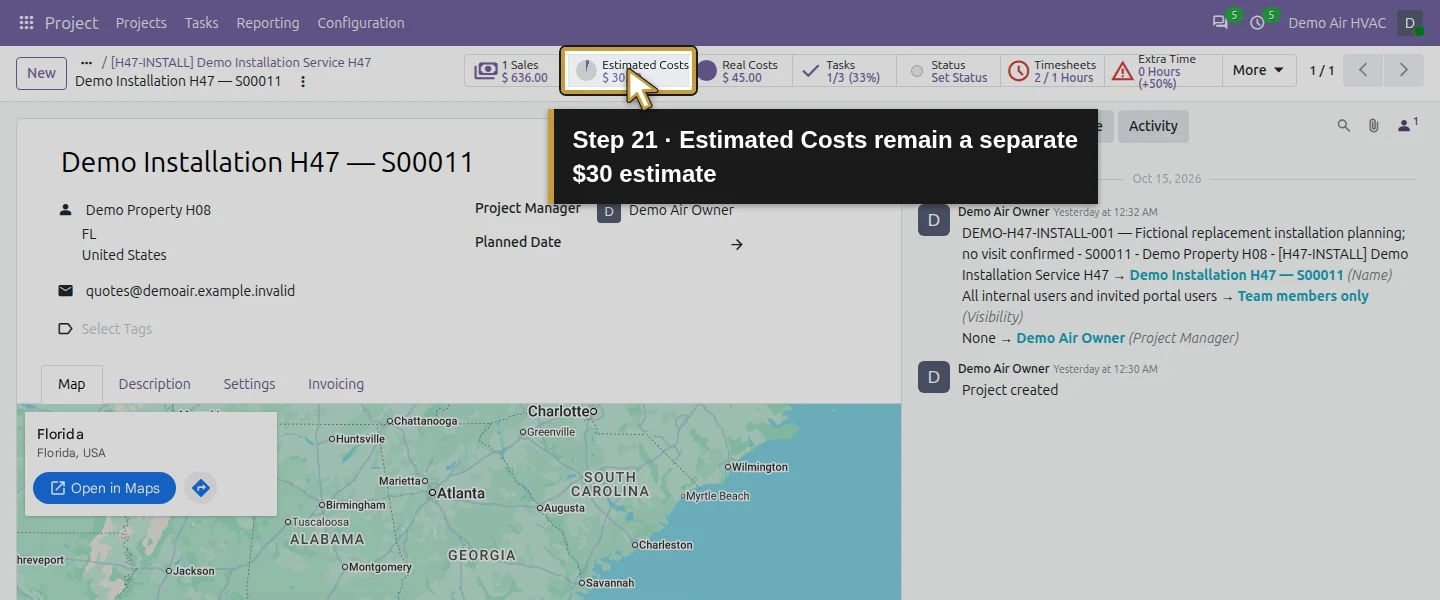Open the conversations messages icon

(x=1220, y=22)
